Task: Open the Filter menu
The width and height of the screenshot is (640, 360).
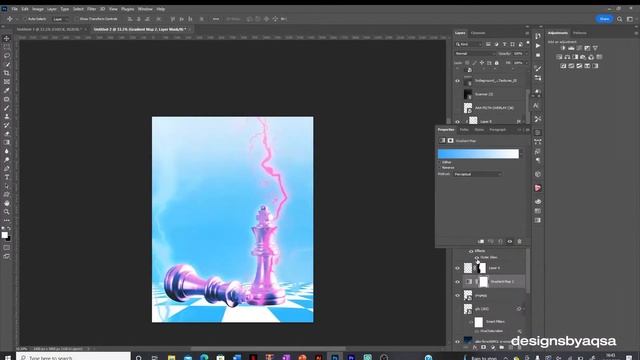Action: point(91,9)
